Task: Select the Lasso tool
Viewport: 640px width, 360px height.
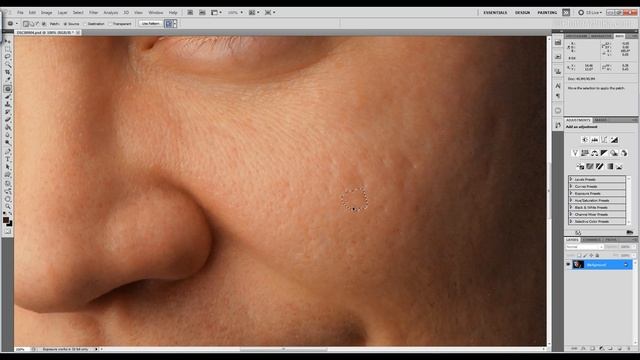Action: point(8,56)
